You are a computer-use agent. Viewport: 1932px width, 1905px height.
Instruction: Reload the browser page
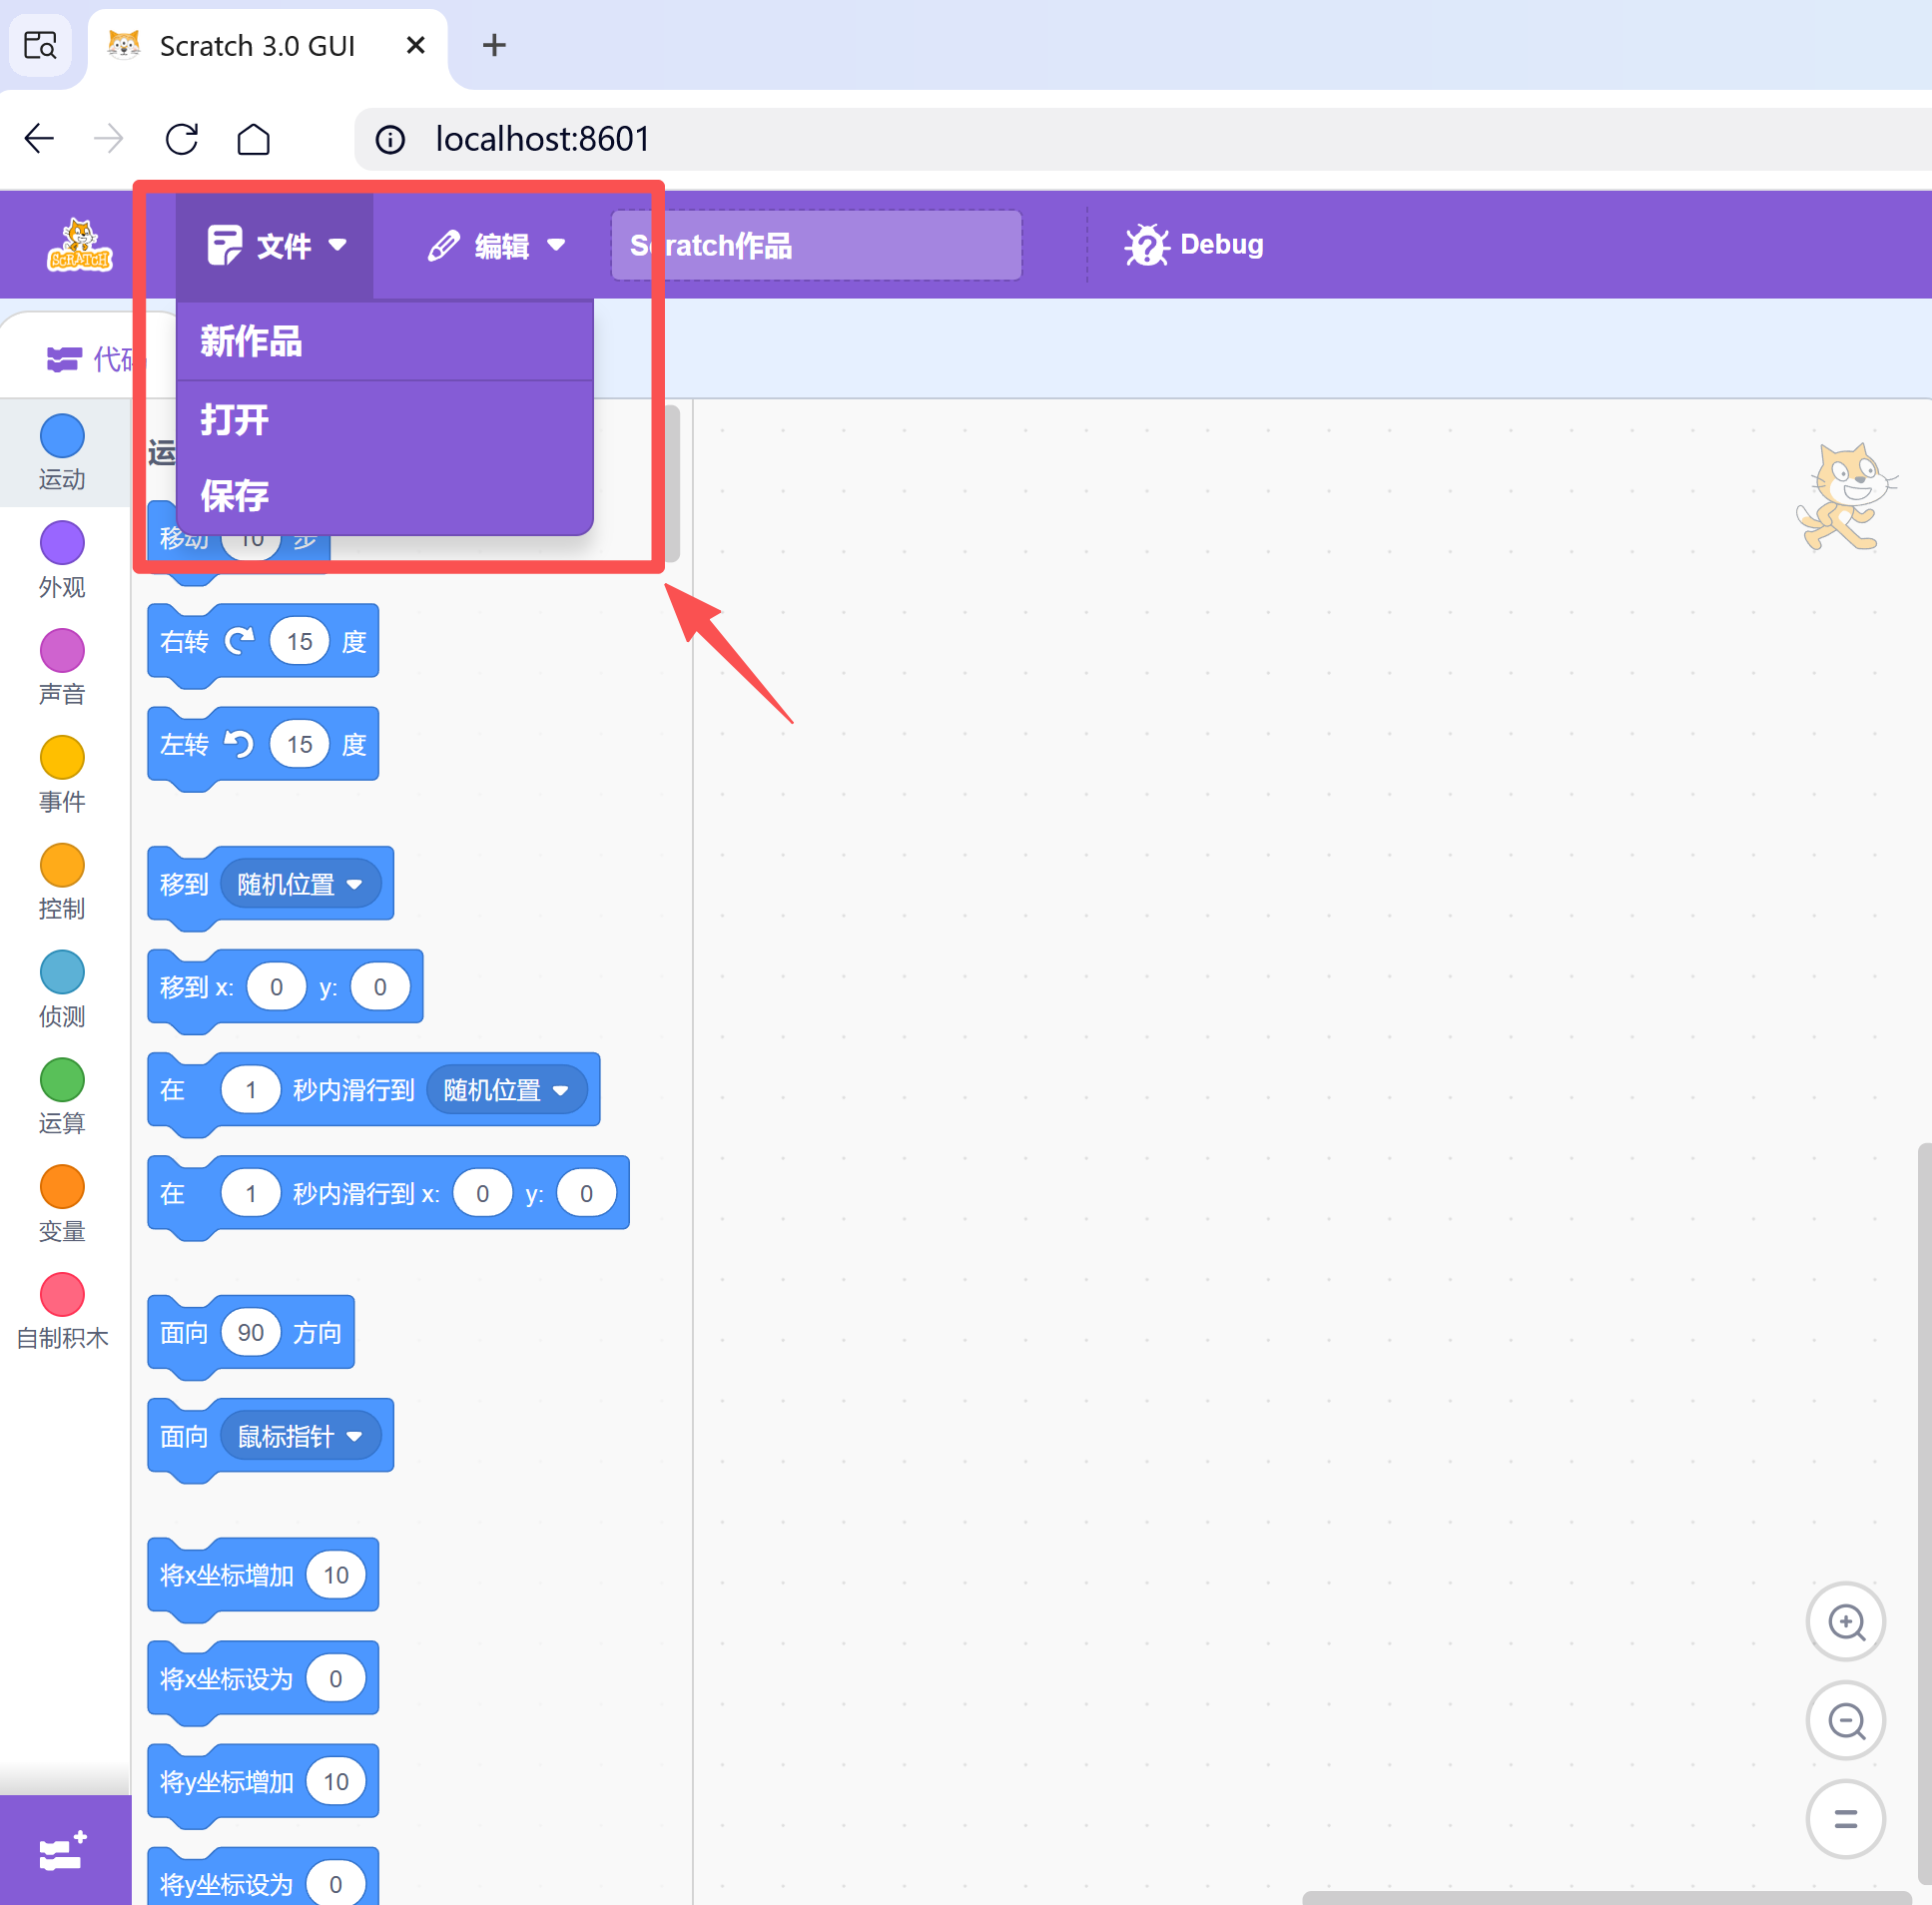tap(182, 139)
